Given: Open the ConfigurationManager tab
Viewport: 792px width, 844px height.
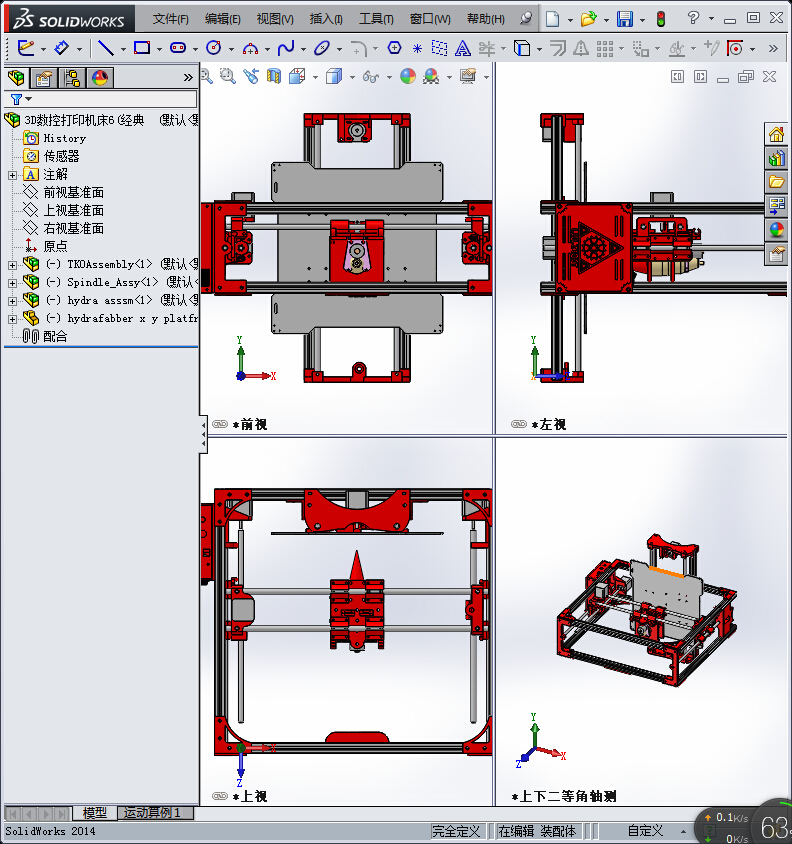Looking at the screenshot, I should pyautogui.click(x=72, y=79).
